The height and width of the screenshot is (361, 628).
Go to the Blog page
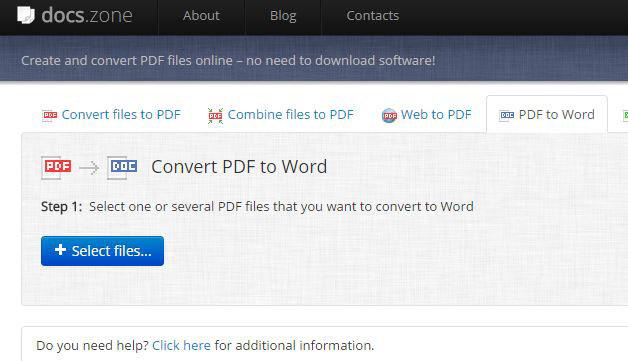pos(283,16)
